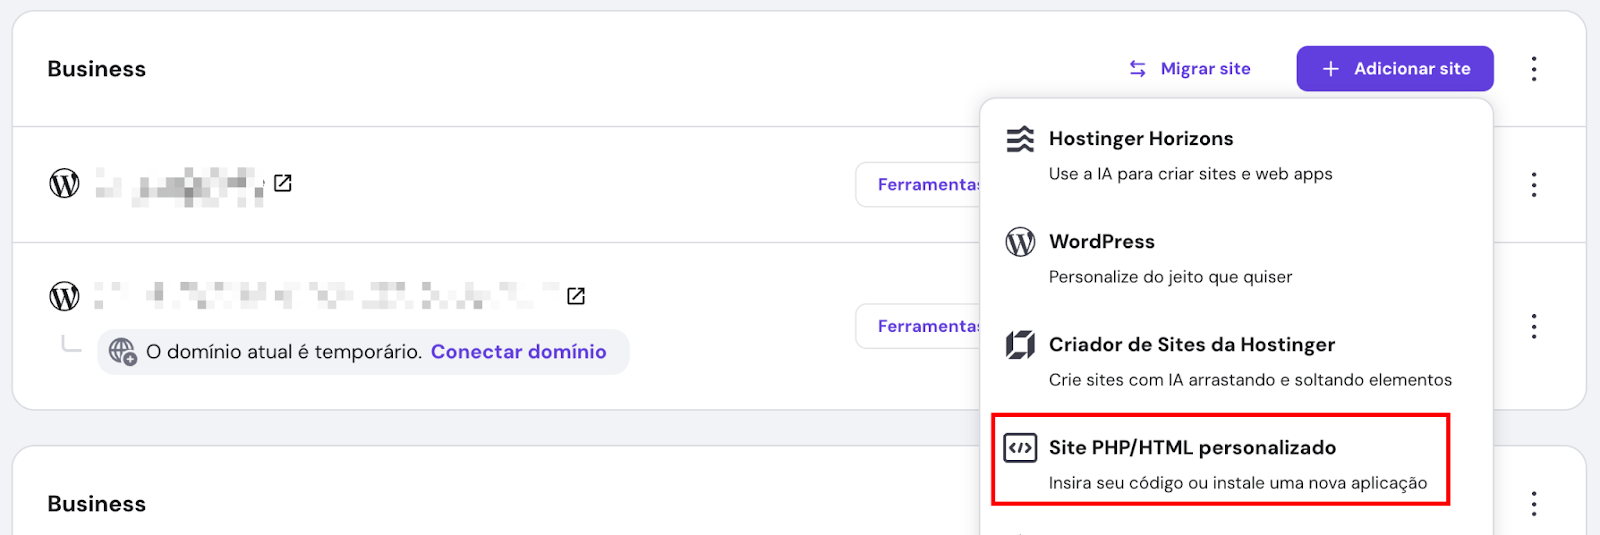
Task: Open three-dot menu of the lower Business plan
Action: point(1534,504)
